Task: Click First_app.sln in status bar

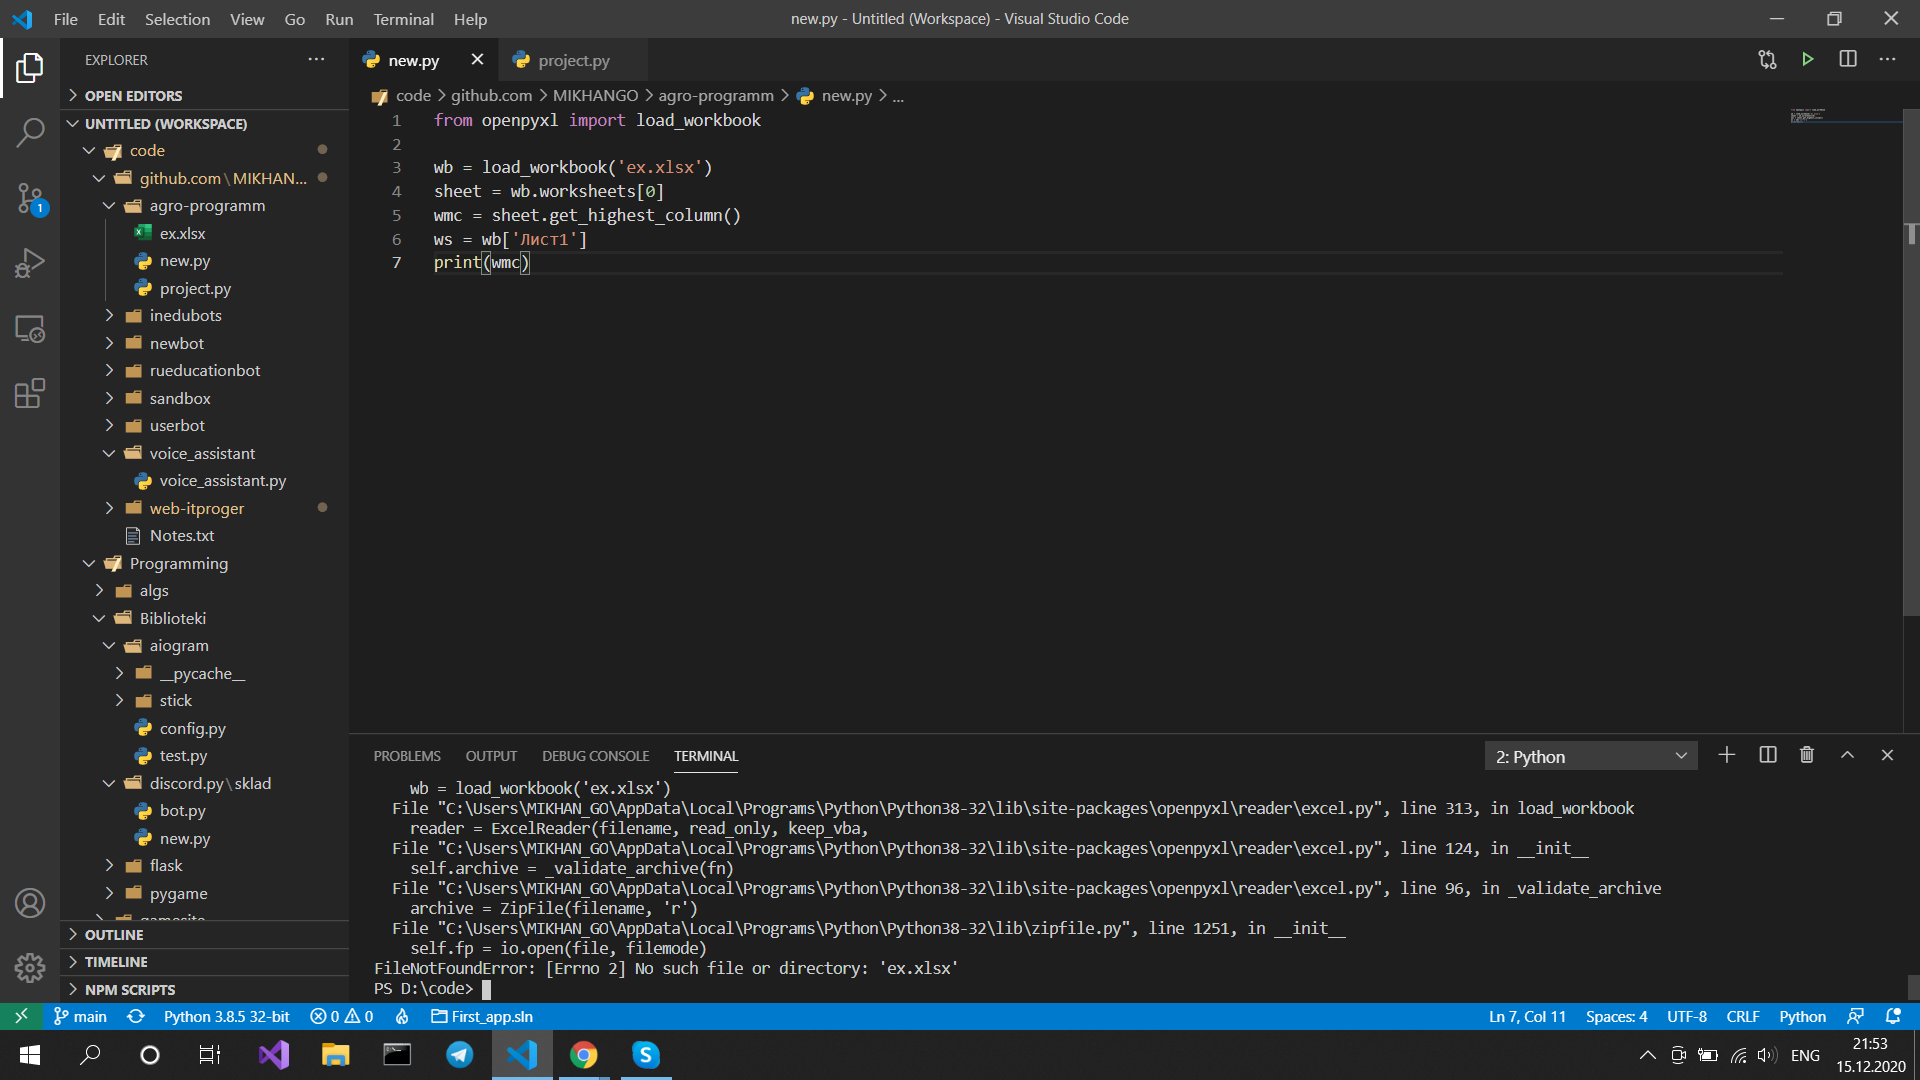Action: tap(482, 1016)
